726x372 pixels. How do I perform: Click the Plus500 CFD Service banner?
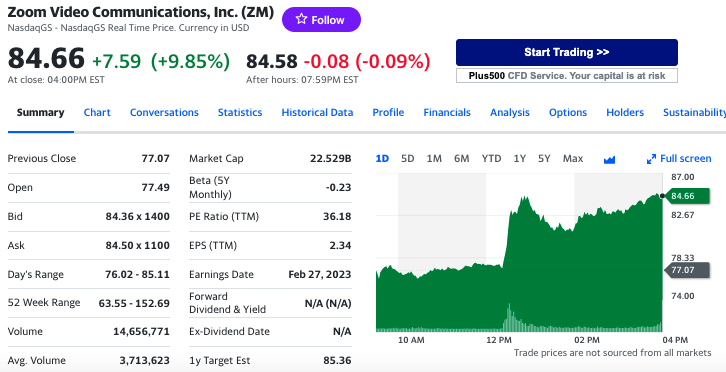tap(567, 76)
